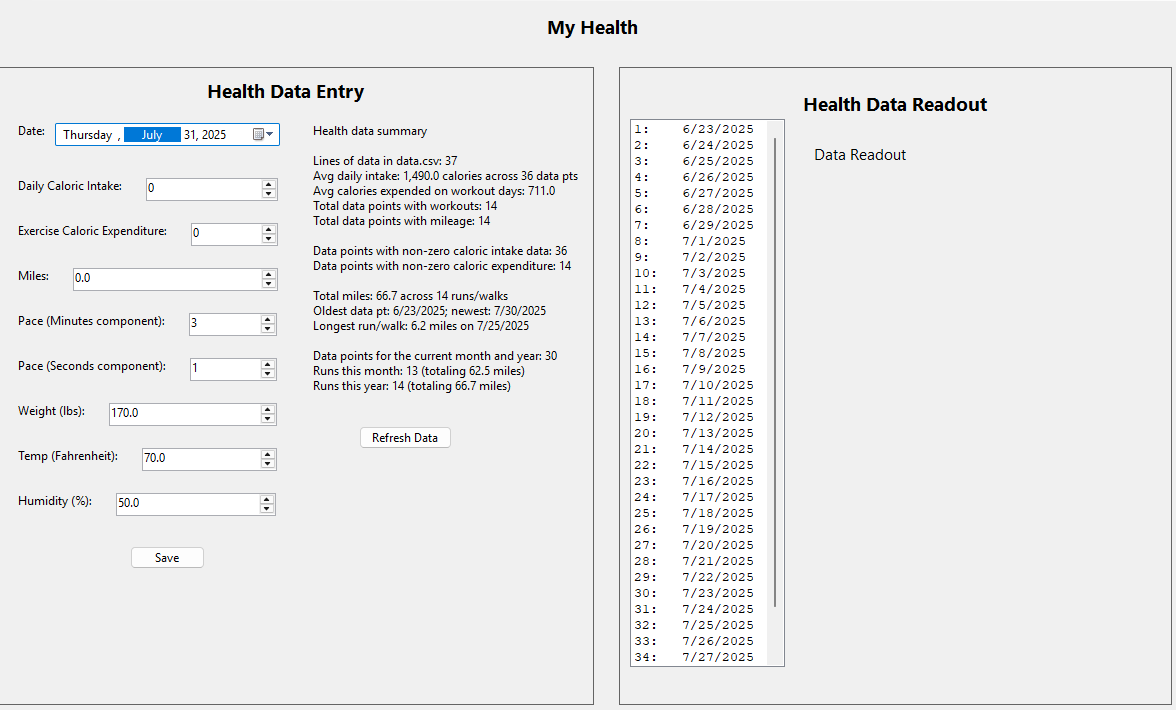Screen dimensions: 1176x710
Task: Increase Daily Caloric Intake with up arrow
Action: (268, 184)
